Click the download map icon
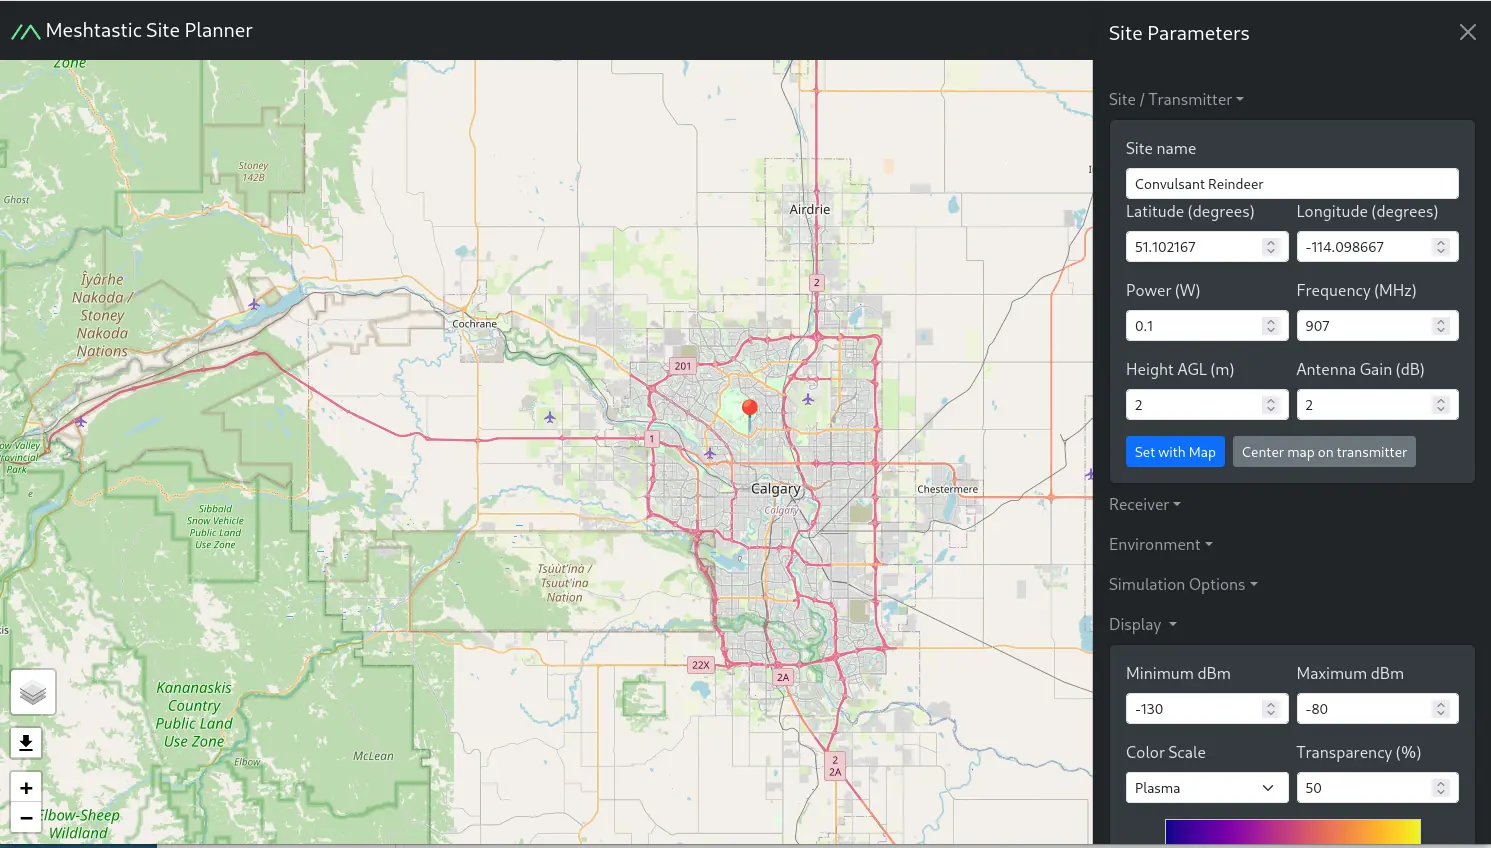Image resolution: width=1491 pixels, height=848 pixels. 26,742
